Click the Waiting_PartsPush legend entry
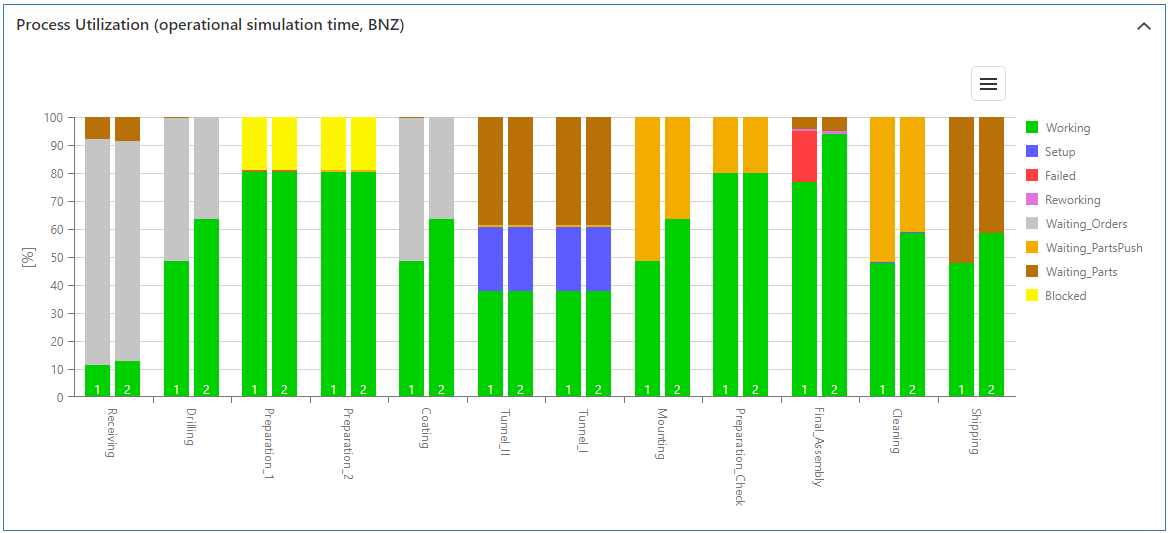Image resolution: width=1170 pixels, height=533 pixels. tap(1093, 248)
